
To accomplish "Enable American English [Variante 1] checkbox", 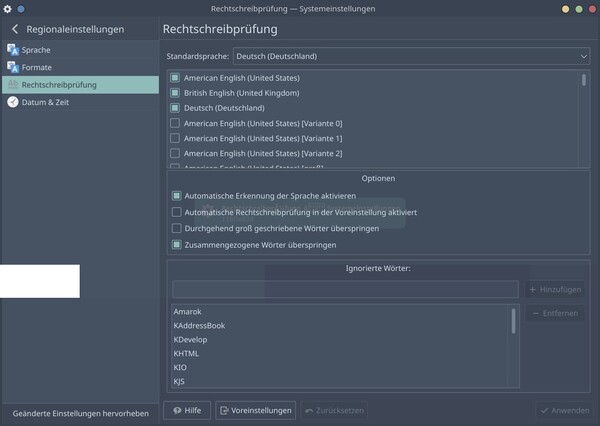I will tap(176, 138).
